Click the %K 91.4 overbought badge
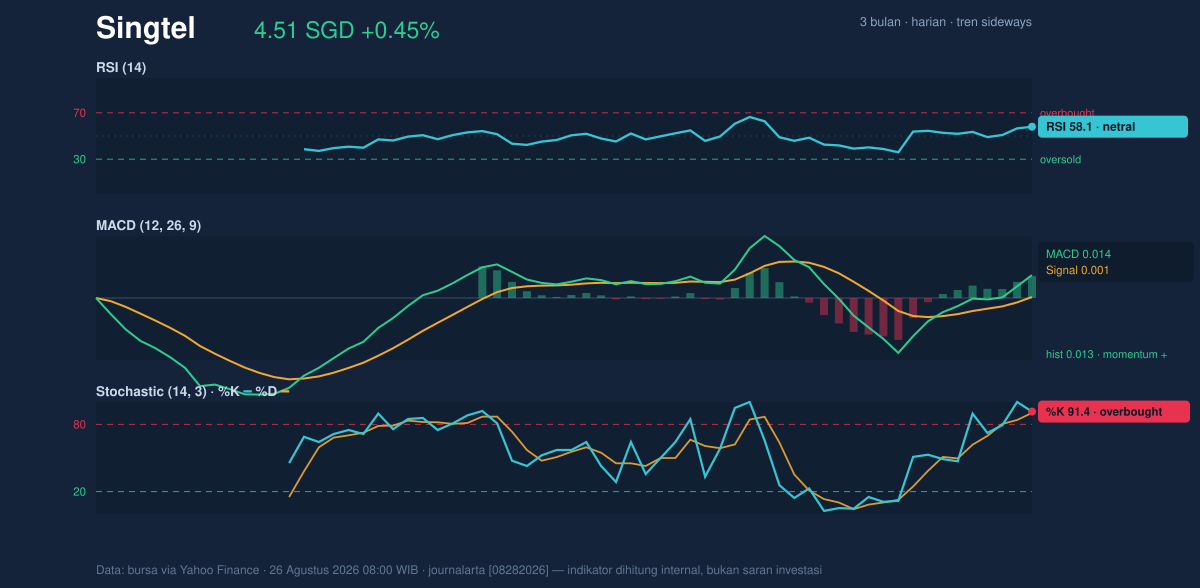1200x588 pixels. point(1114,411)
